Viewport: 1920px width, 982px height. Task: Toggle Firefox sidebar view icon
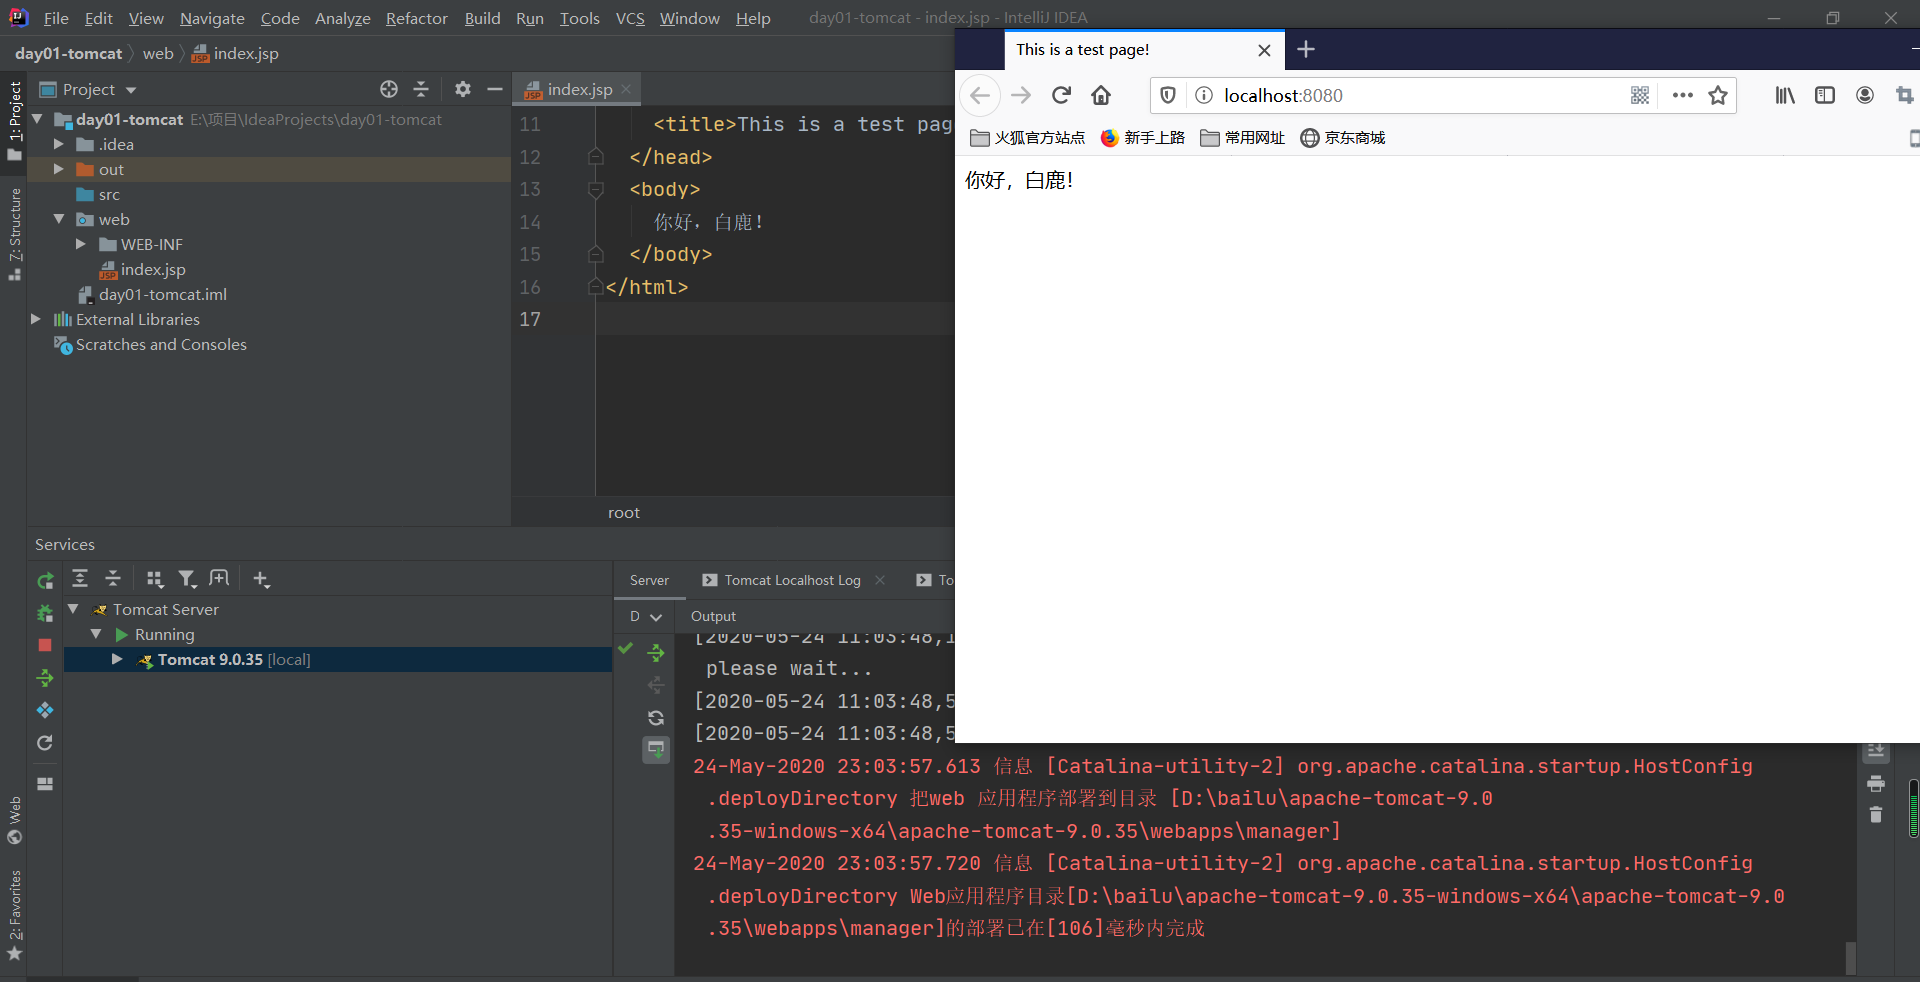click(1825, 95)
